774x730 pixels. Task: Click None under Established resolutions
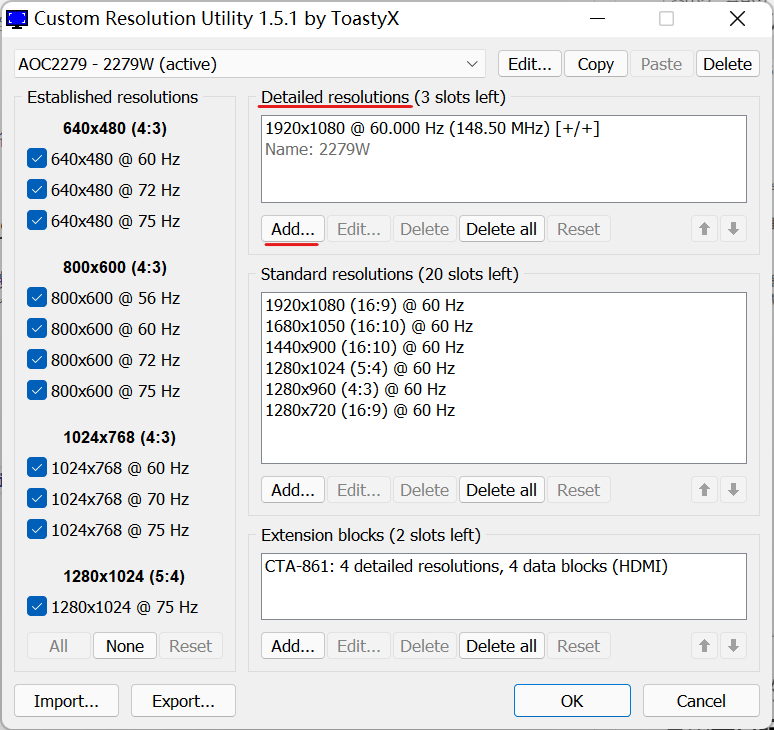[x=125, y=646]
